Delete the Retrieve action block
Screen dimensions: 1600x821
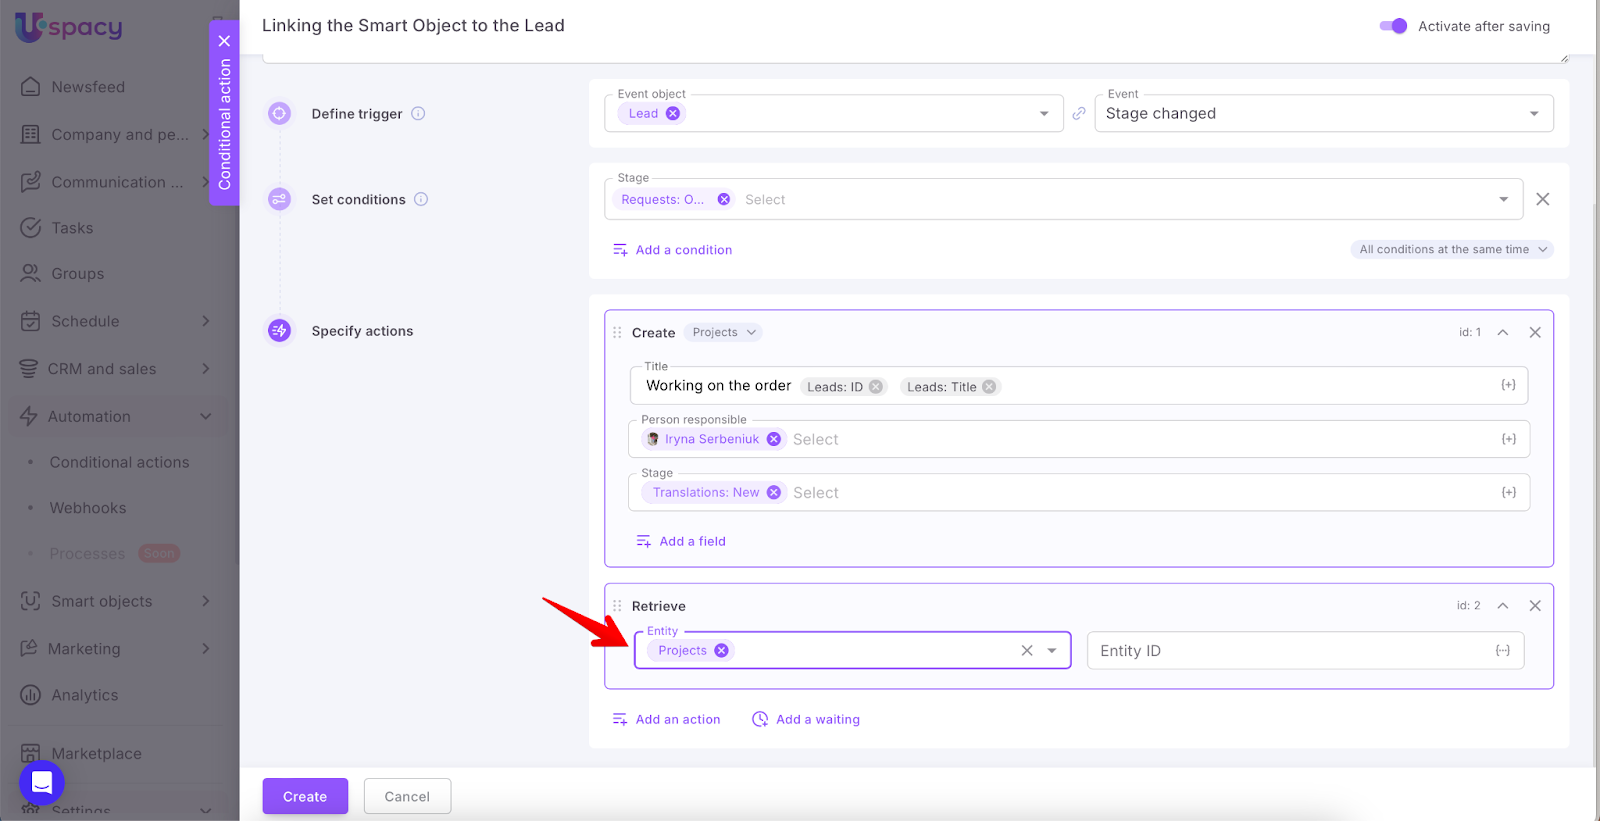tap(1535, 606)
